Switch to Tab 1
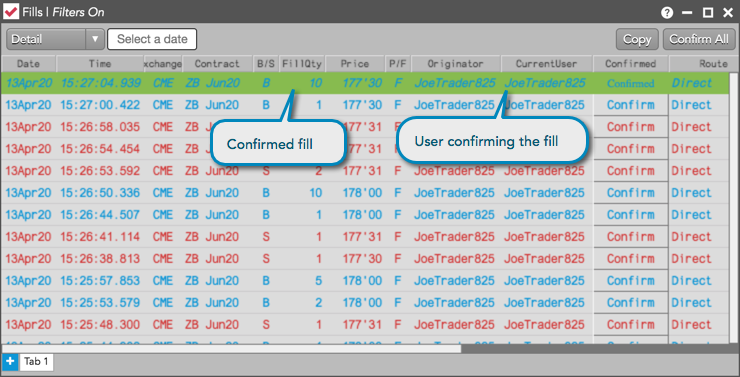 [36, 362]
